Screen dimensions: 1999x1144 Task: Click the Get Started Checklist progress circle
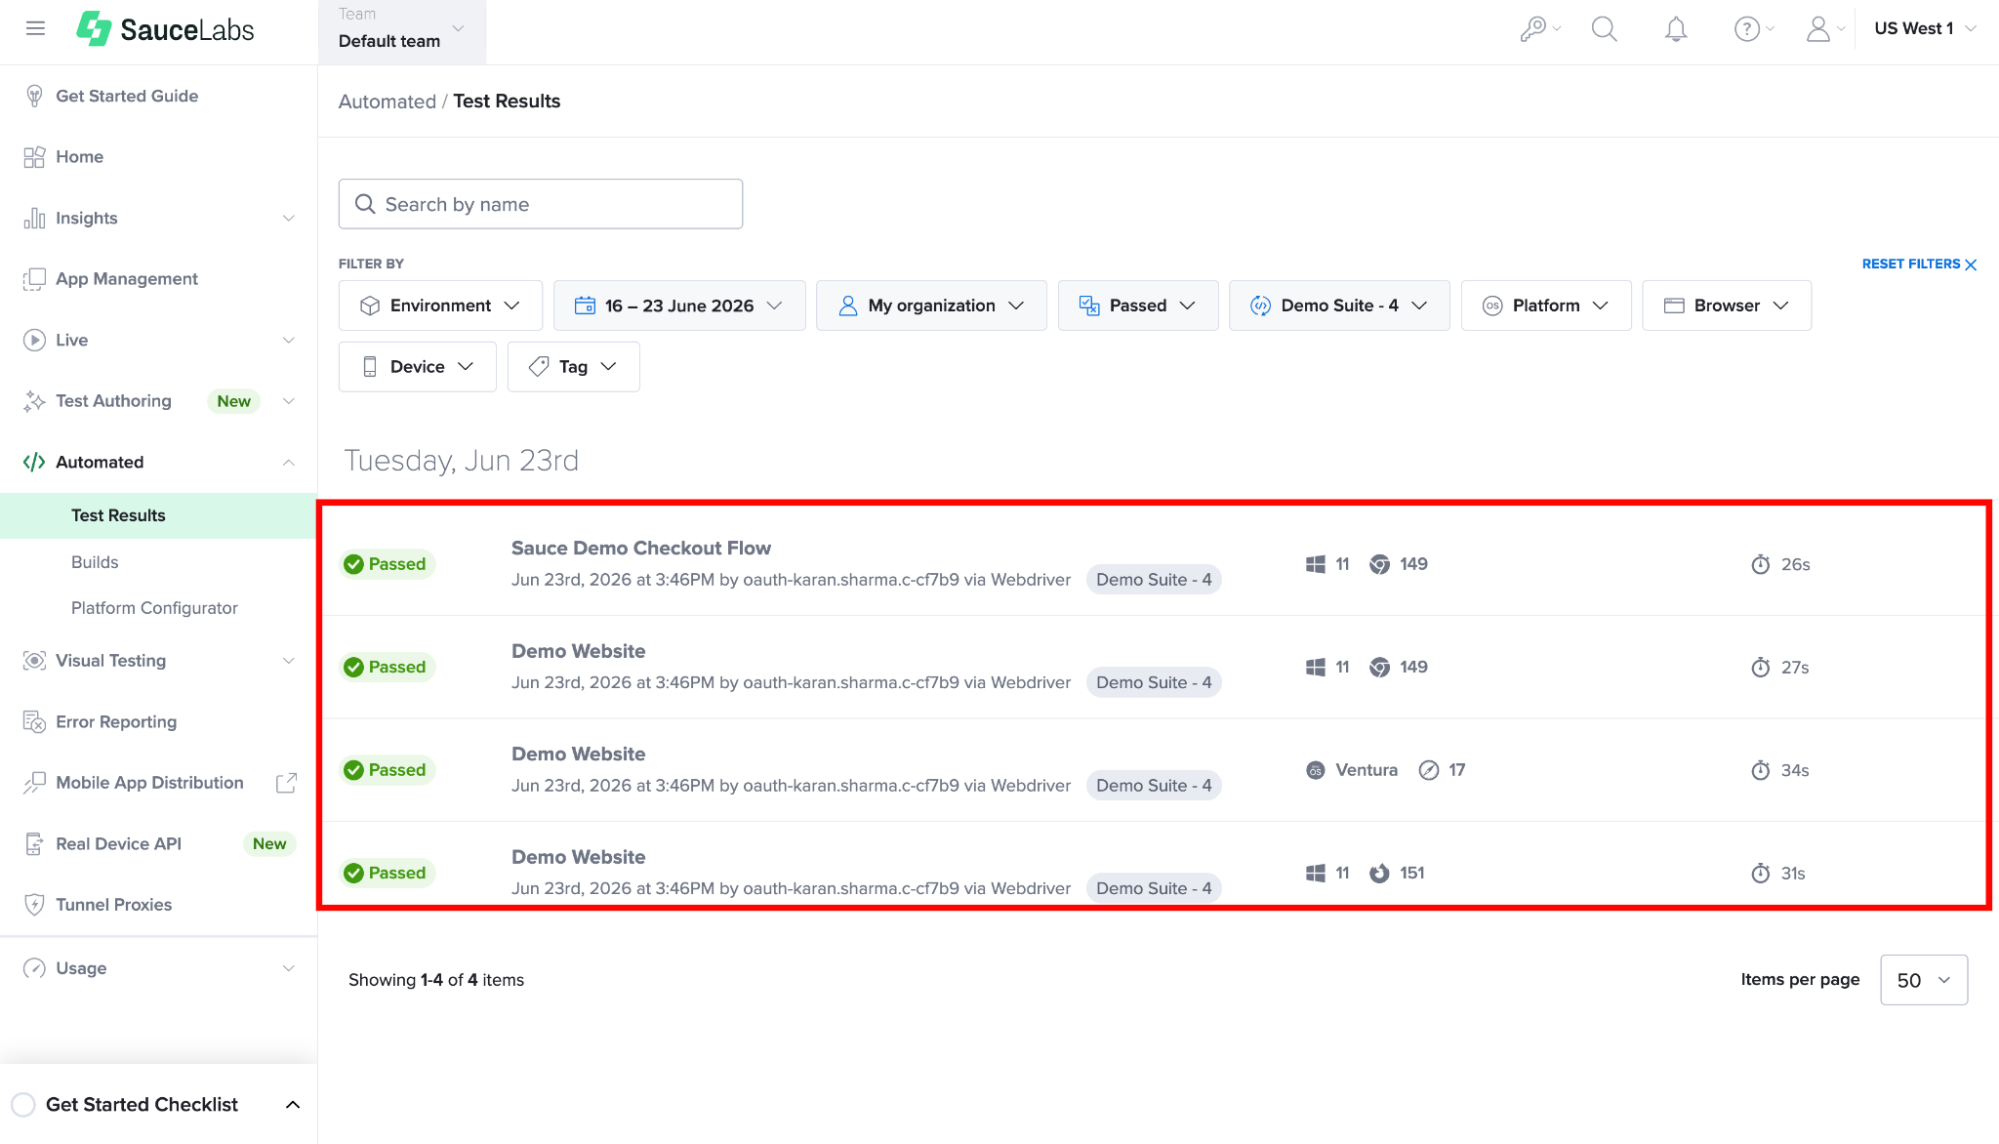click(24, 1104)
